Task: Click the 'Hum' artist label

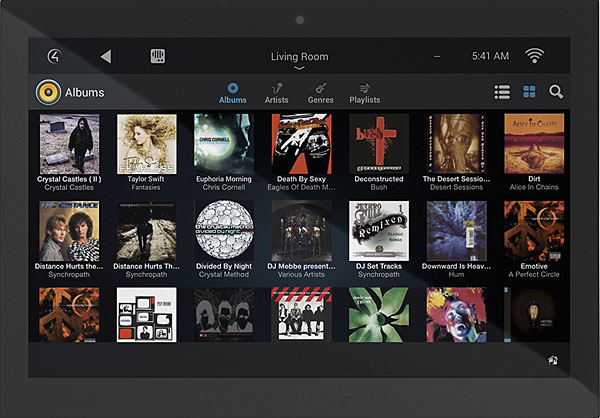Action: click(x=457, y=274)
